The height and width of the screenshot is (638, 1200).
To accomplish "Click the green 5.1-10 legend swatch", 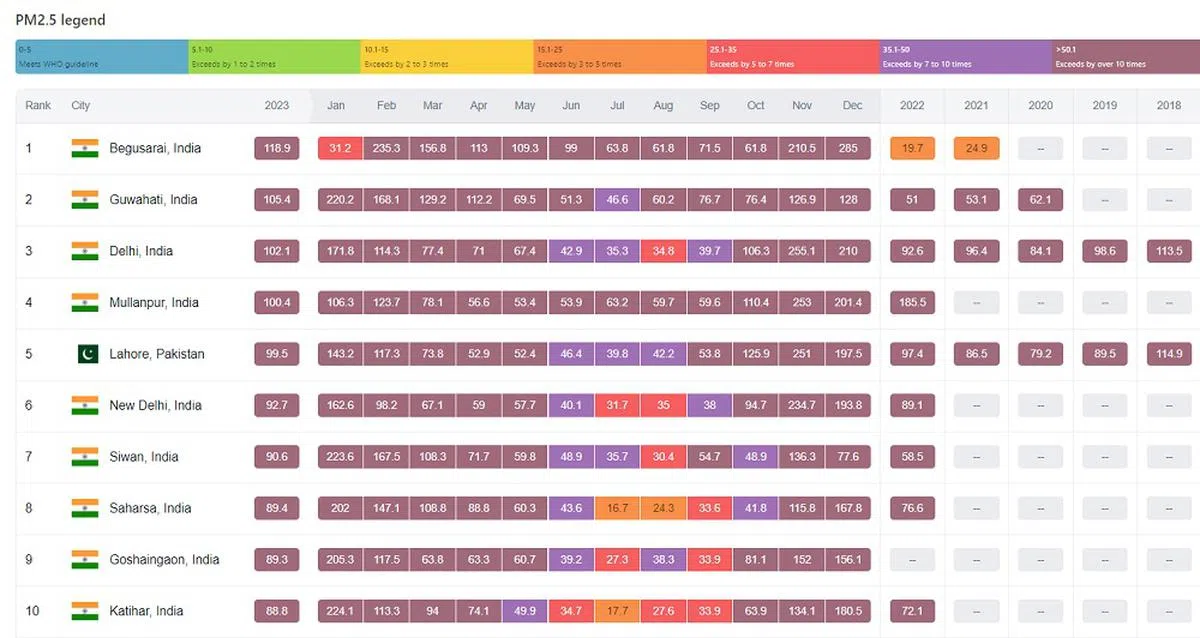I will point(274,57).
